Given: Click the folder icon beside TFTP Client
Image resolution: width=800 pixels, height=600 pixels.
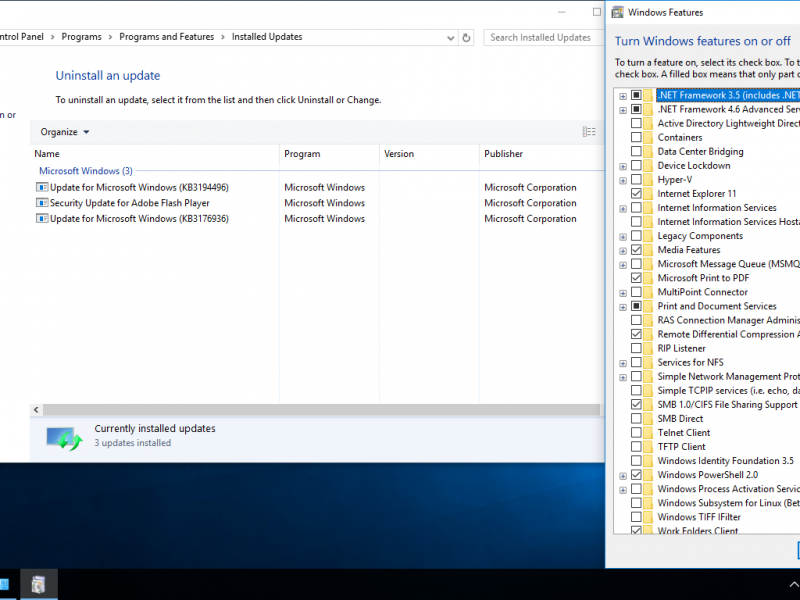Looking at the screenshot, I should [x=648, y=447].
